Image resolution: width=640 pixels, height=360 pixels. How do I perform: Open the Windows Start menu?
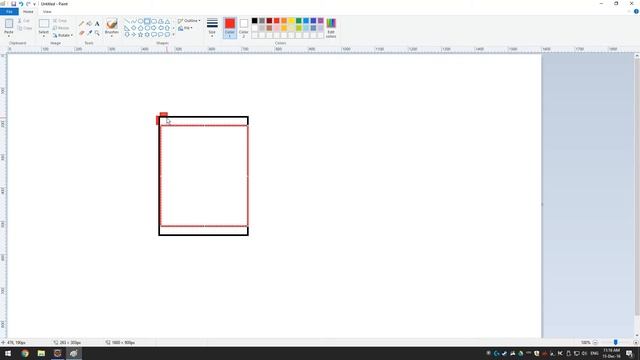8,353
